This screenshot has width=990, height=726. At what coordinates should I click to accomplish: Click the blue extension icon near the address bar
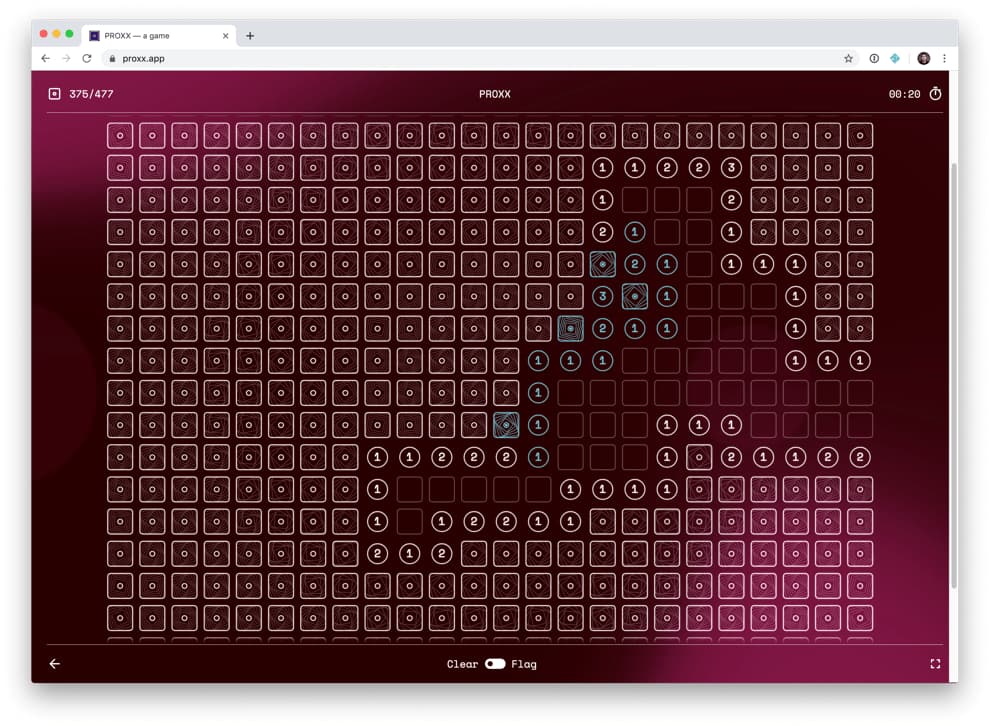pos(895,58)
